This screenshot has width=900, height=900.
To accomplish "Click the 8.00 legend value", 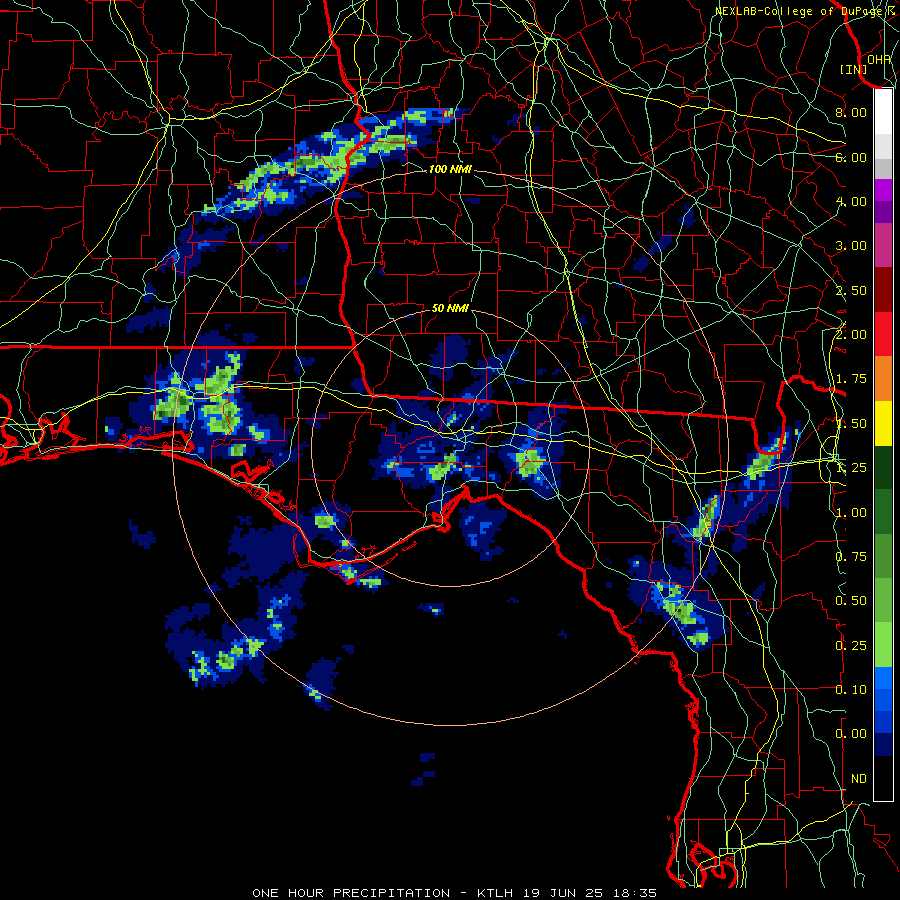I will (851, 112).
